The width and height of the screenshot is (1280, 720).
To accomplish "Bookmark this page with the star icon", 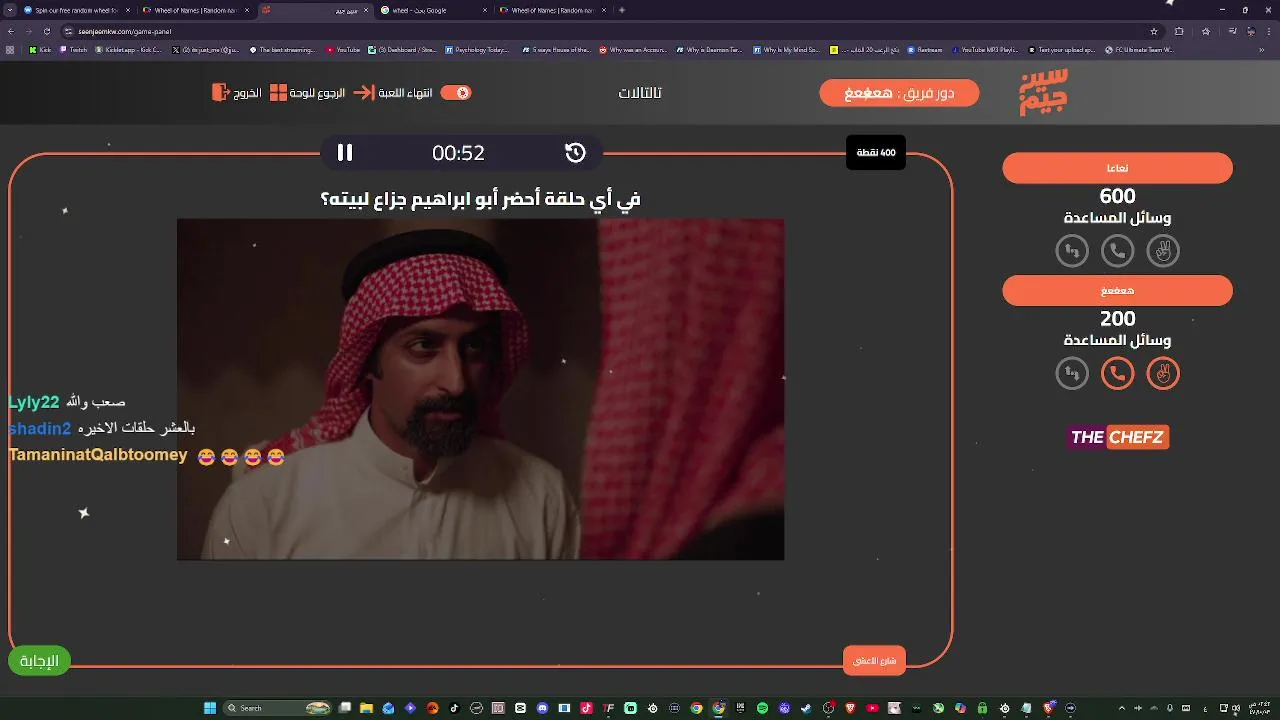I will [x=1154, y=31].
